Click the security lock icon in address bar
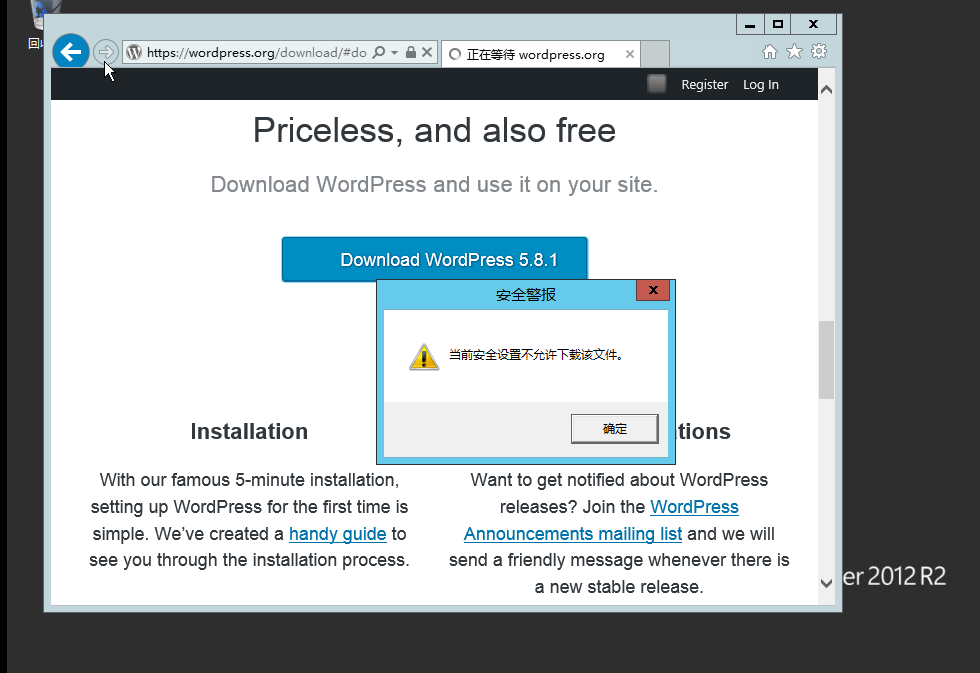The width and height of the screenshot is (980, 673). click(412, 52)
